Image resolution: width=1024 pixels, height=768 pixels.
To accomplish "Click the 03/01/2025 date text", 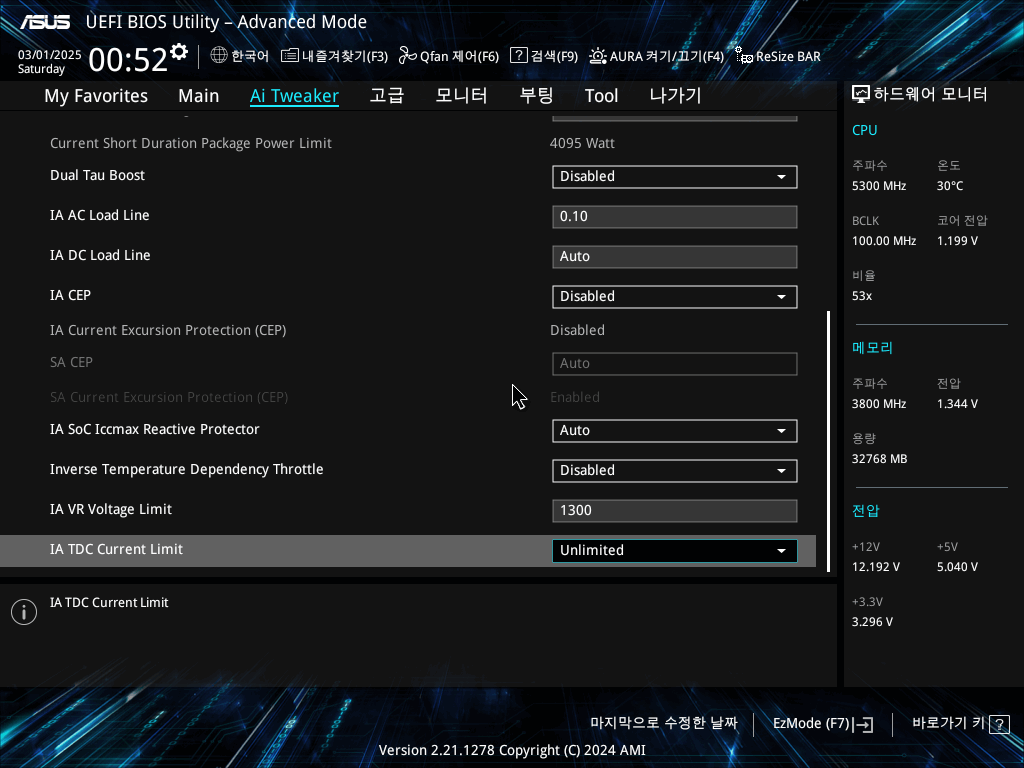I will tap(50, 55).
